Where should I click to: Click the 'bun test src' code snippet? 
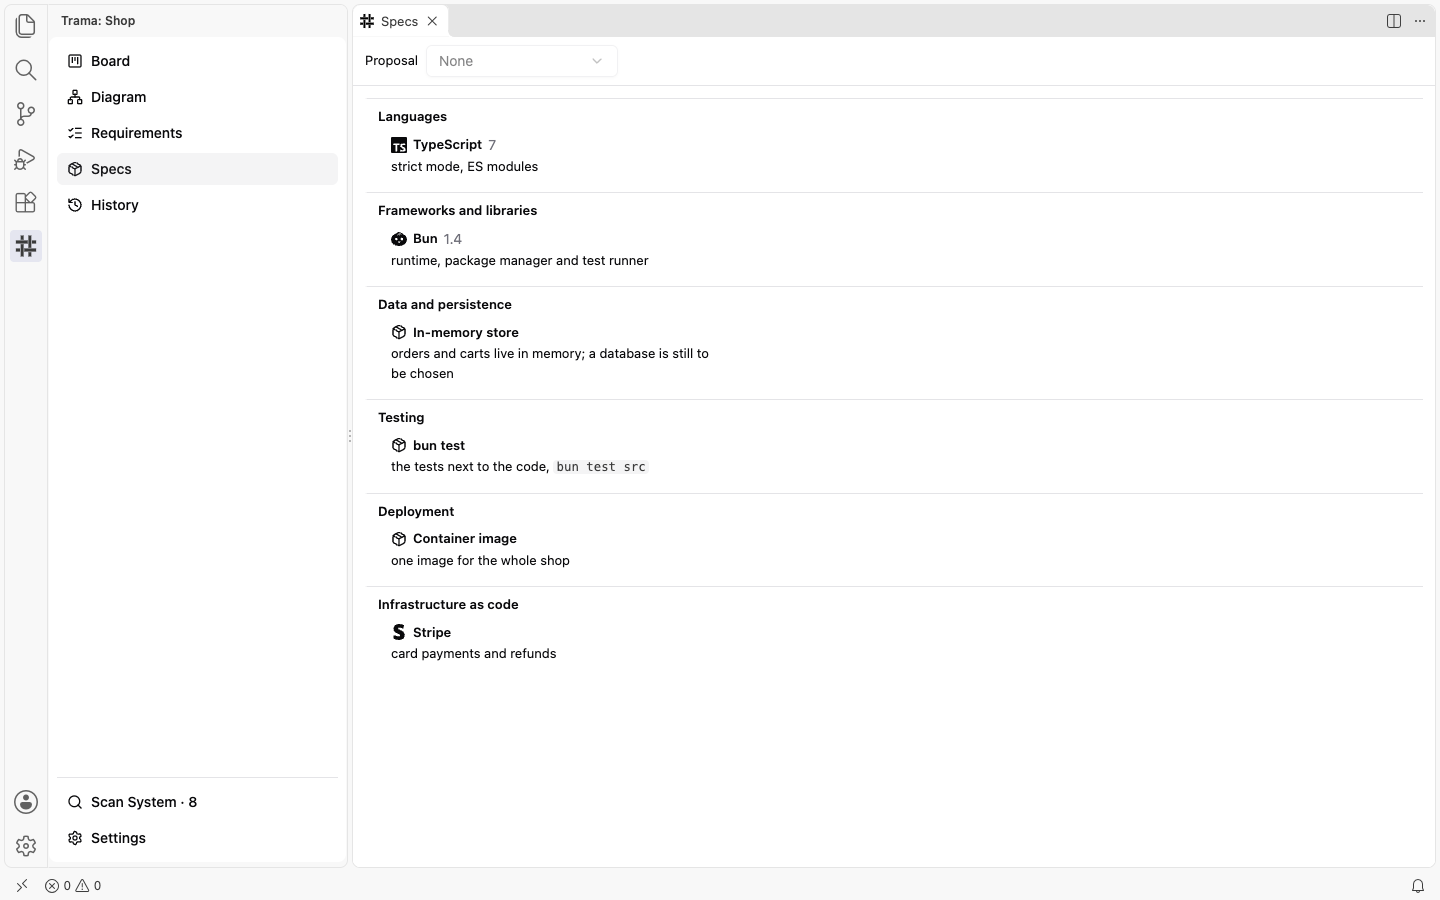click(601, 467)
